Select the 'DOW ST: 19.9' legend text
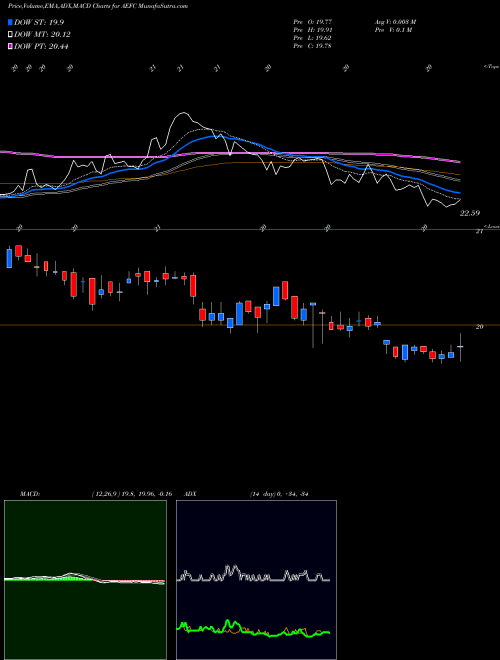The height and width of the screenshot is (660, 500). 39,22
